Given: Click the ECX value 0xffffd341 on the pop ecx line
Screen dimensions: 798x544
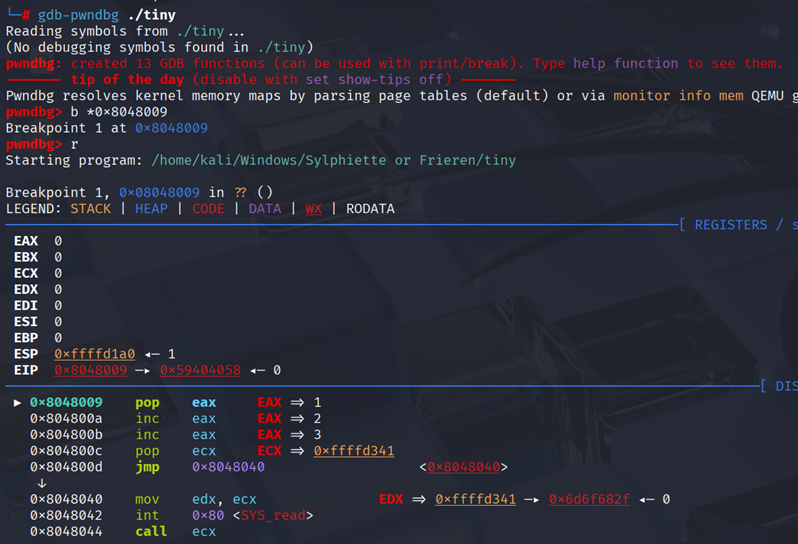Looking at the screenshot, I should tap(354, 451).
